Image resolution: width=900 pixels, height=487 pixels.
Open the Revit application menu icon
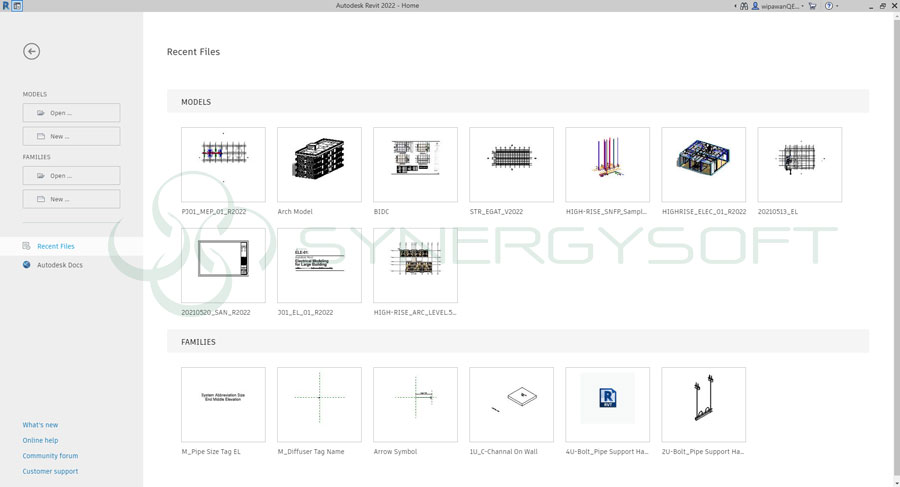click(x=6, y=6)
